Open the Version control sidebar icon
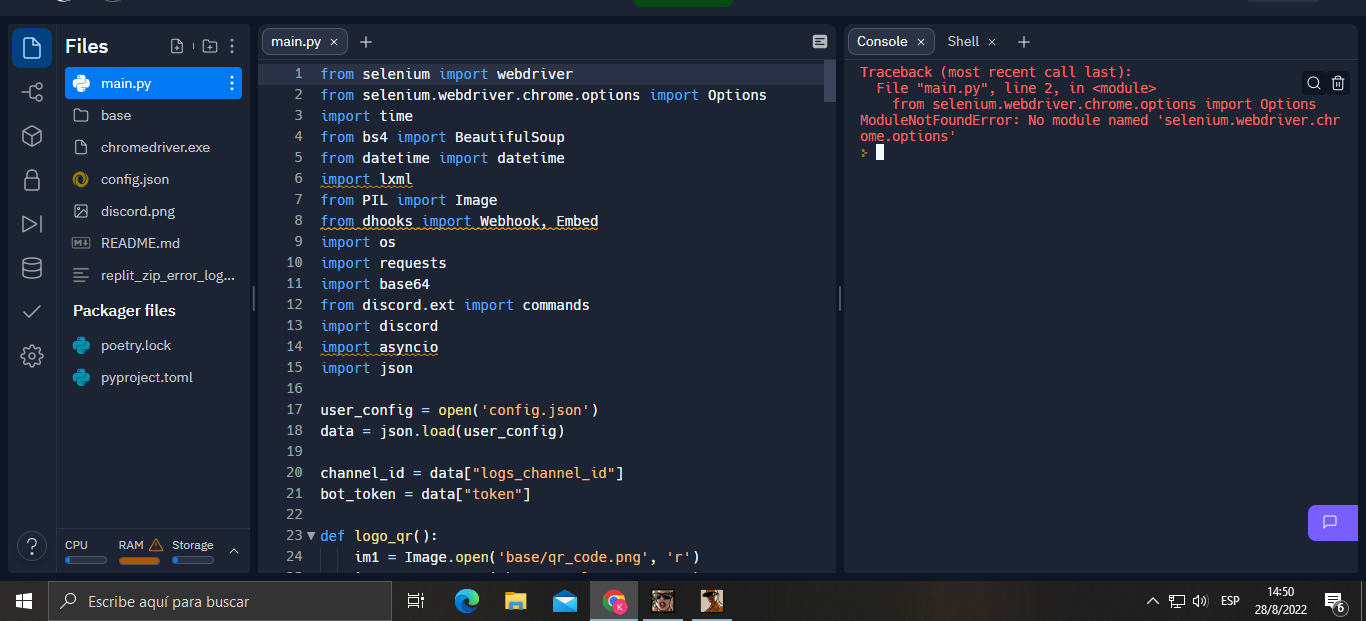 32,92
